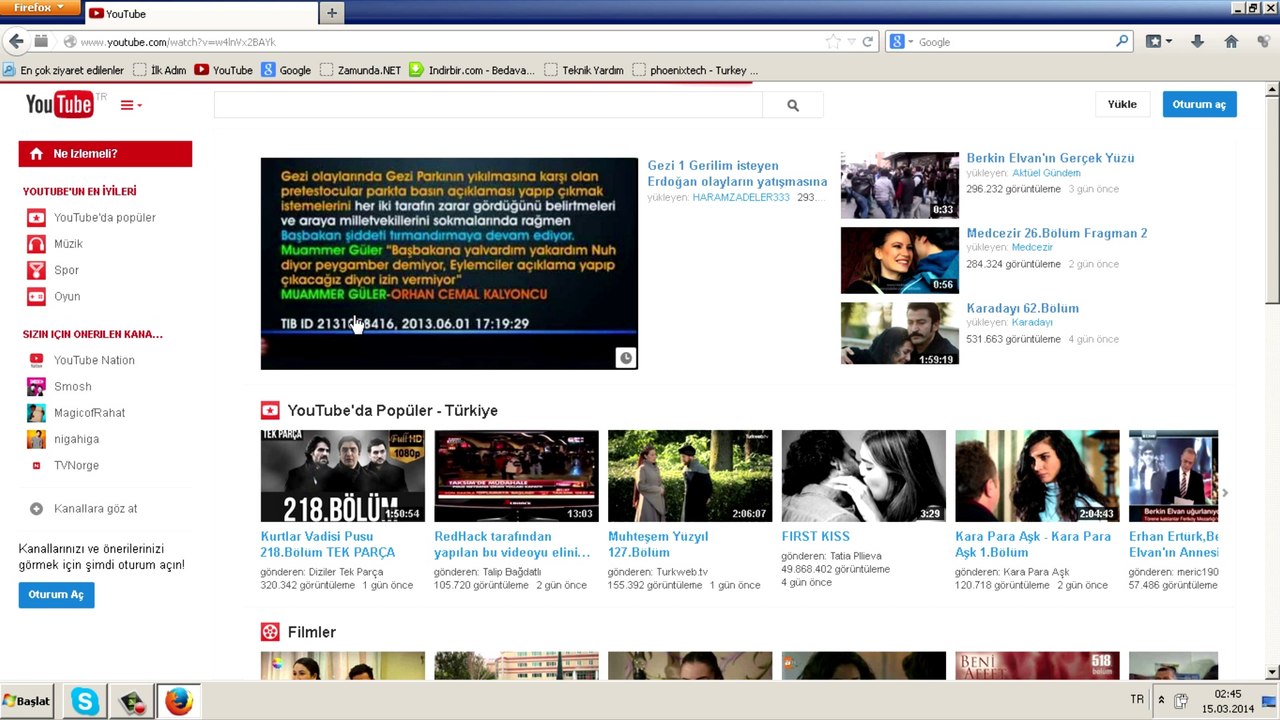Click the YouTube'da Popüler - Türkiye heading

click(392, 410)
